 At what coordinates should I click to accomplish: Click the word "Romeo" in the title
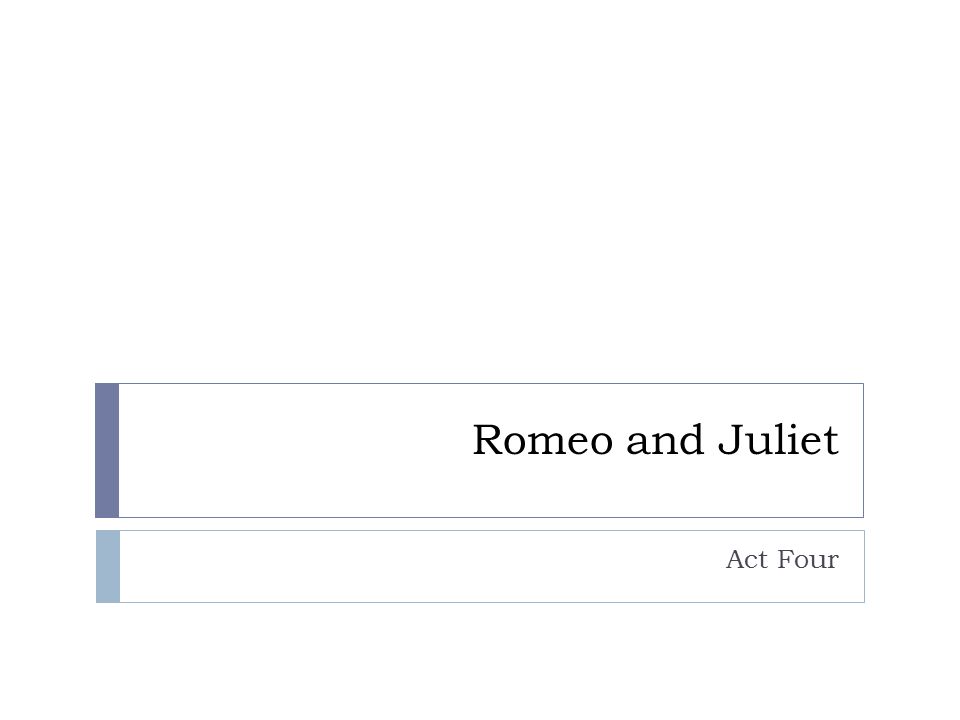tap(542, 440)
